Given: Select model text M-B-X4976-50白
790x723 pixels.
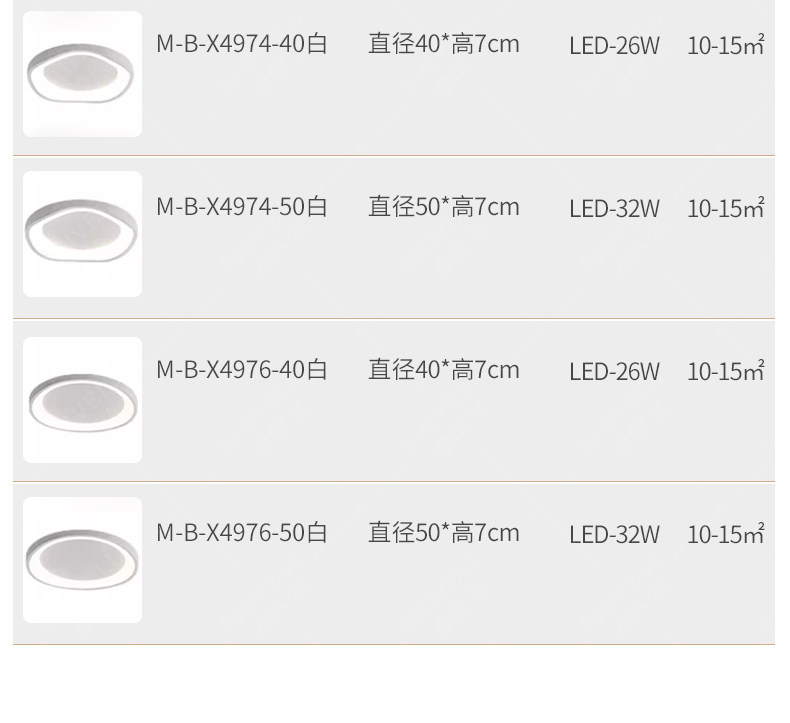Looking at the screenshot, I should pos(242,533).
